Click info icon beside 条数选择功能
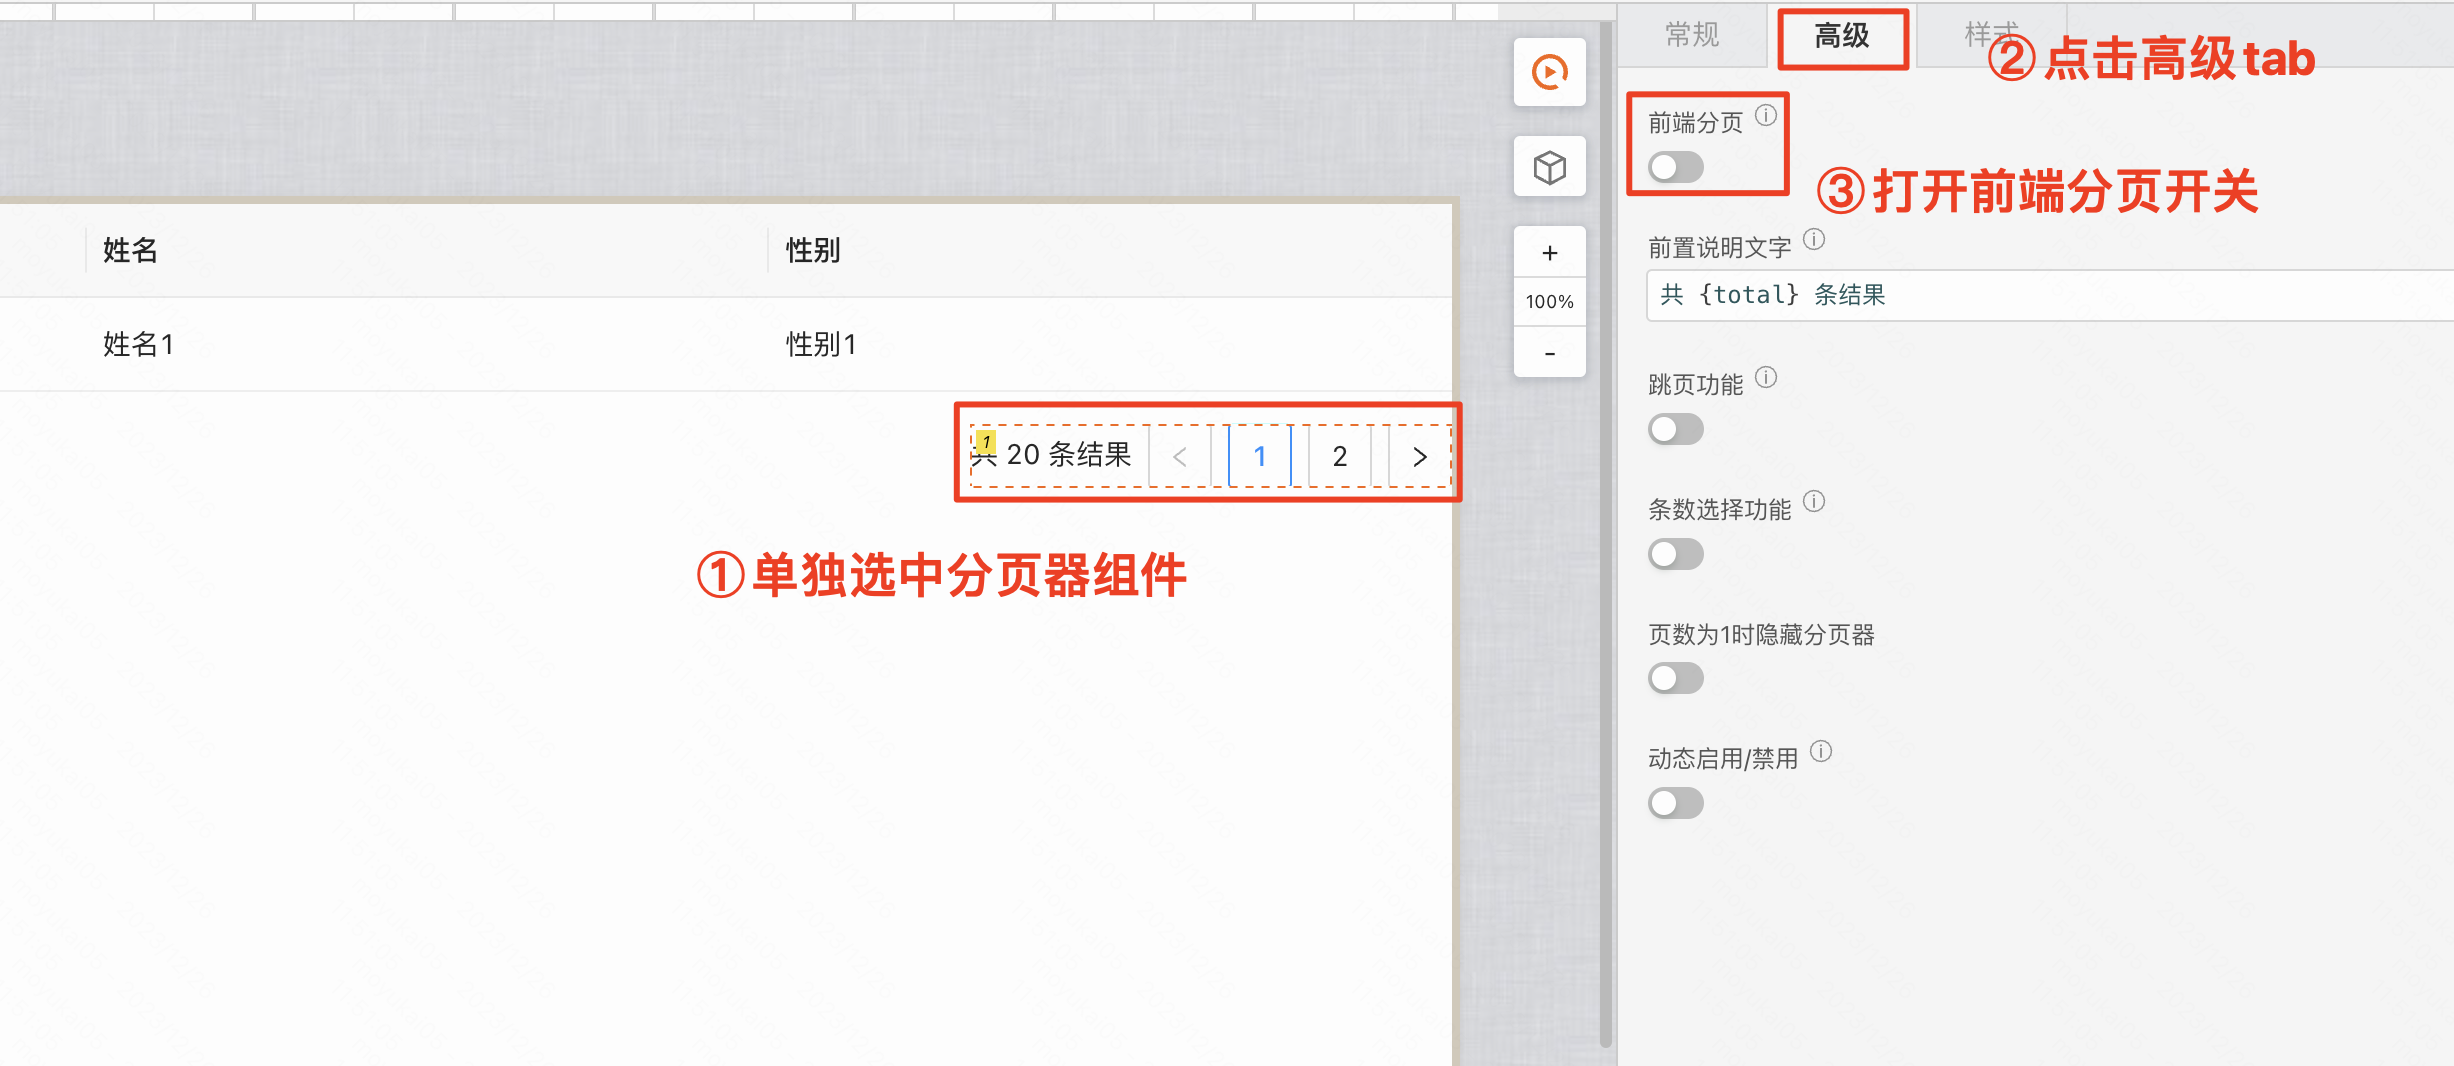 [x=1814, y=502]
